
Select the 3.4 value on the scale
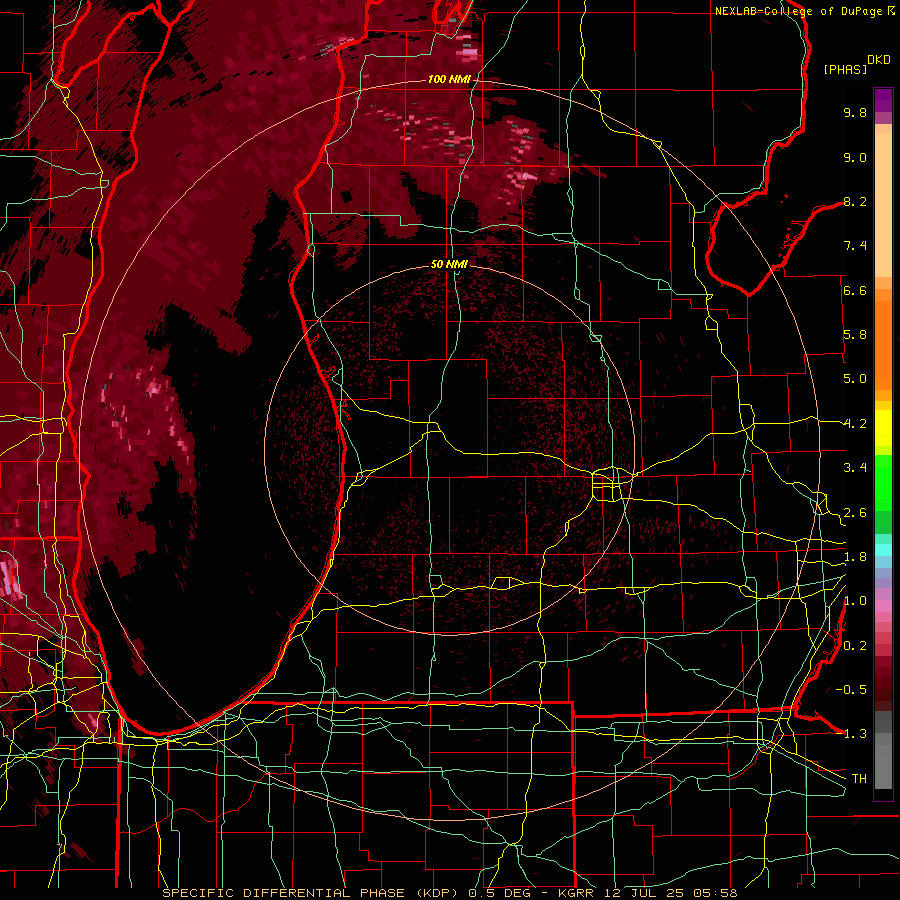click(x=855, y=468)
